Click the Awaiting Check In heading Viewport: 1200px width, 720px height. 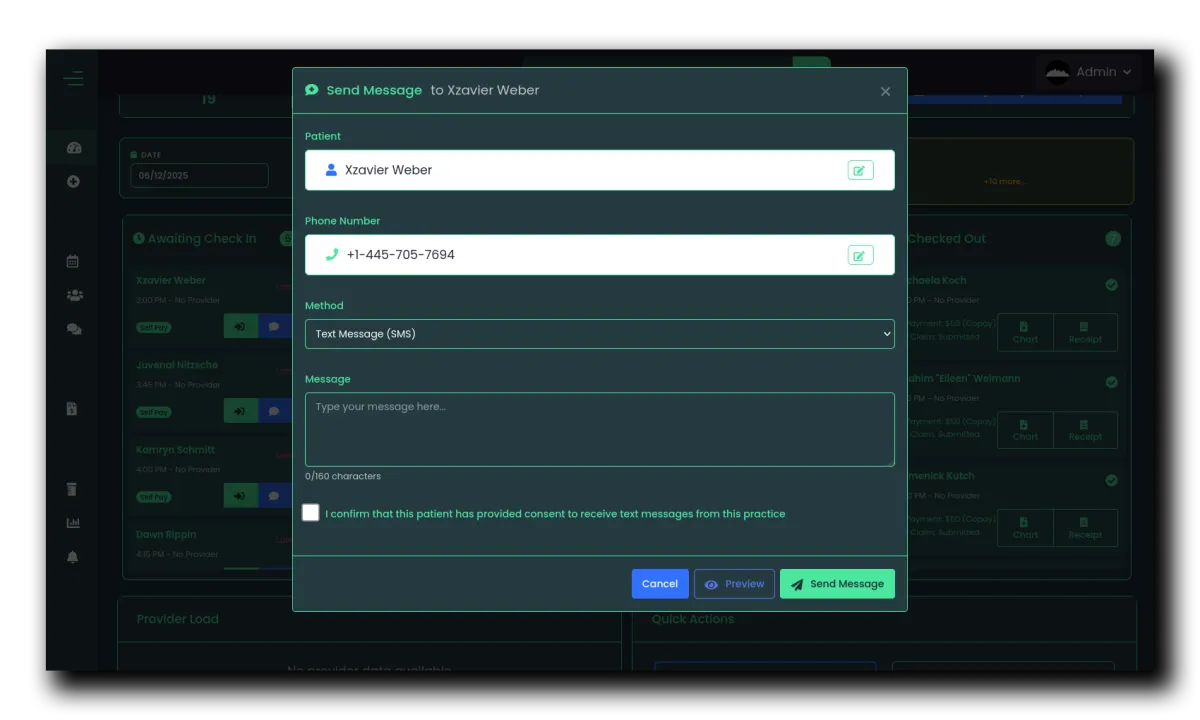[x=195, y=239]
